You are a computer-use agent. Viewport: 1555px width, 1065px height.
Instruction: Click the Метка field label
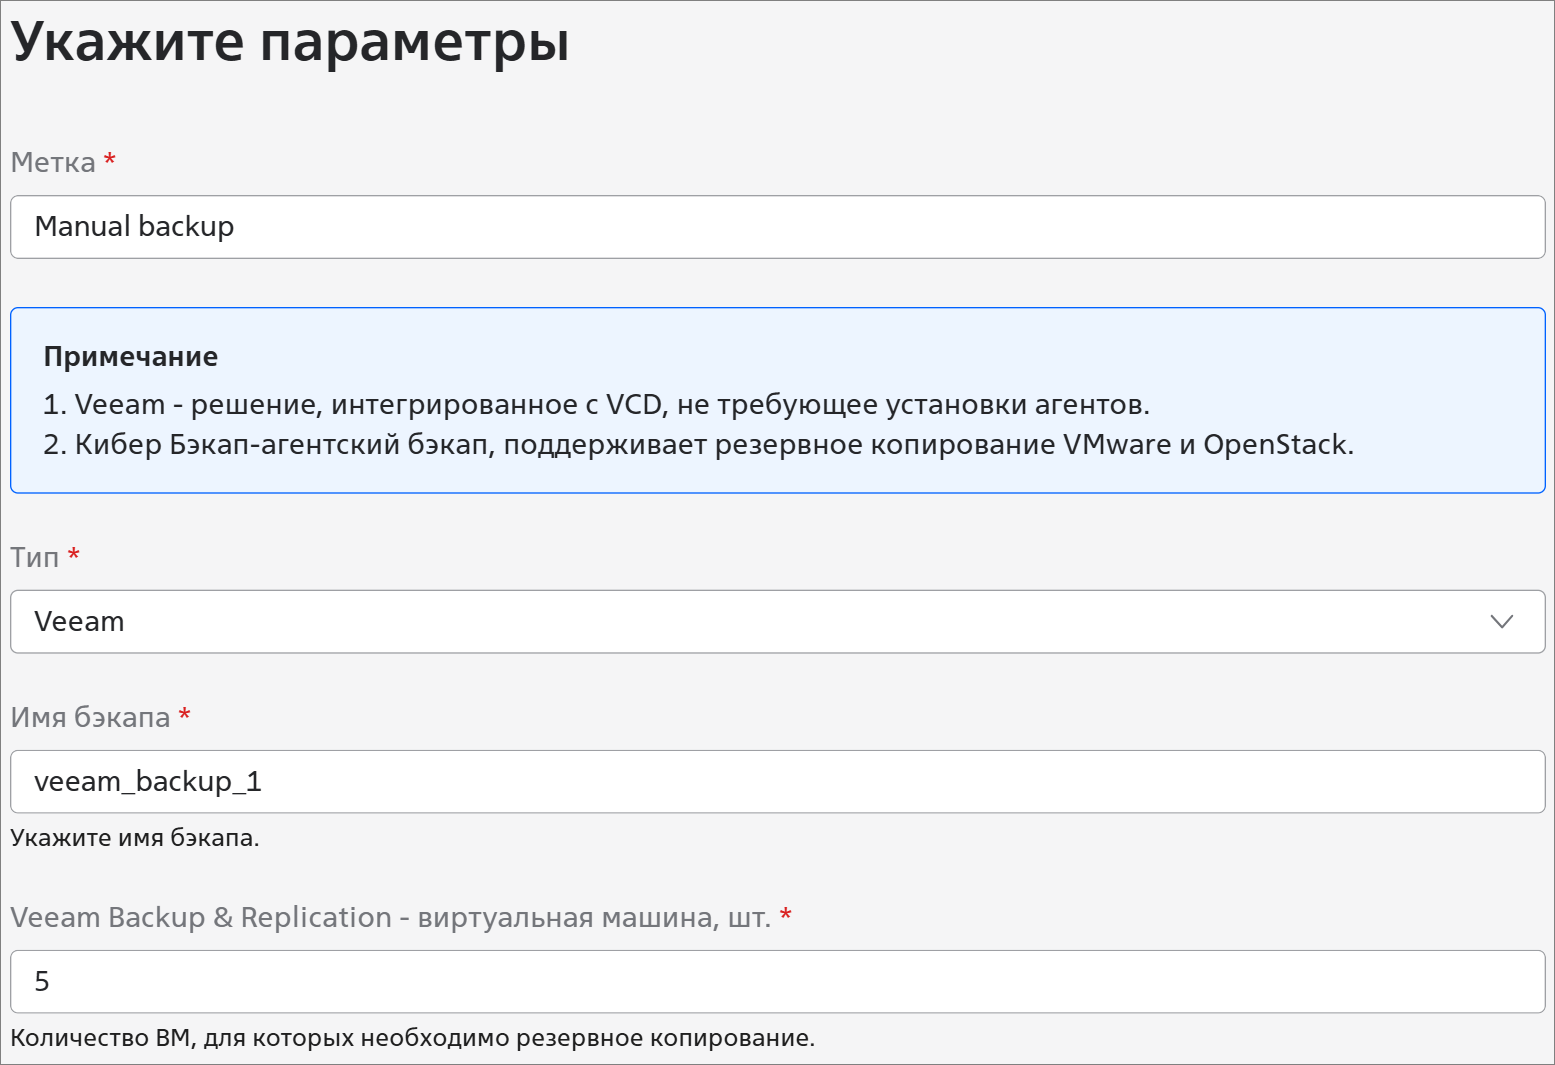click(53, 162)
